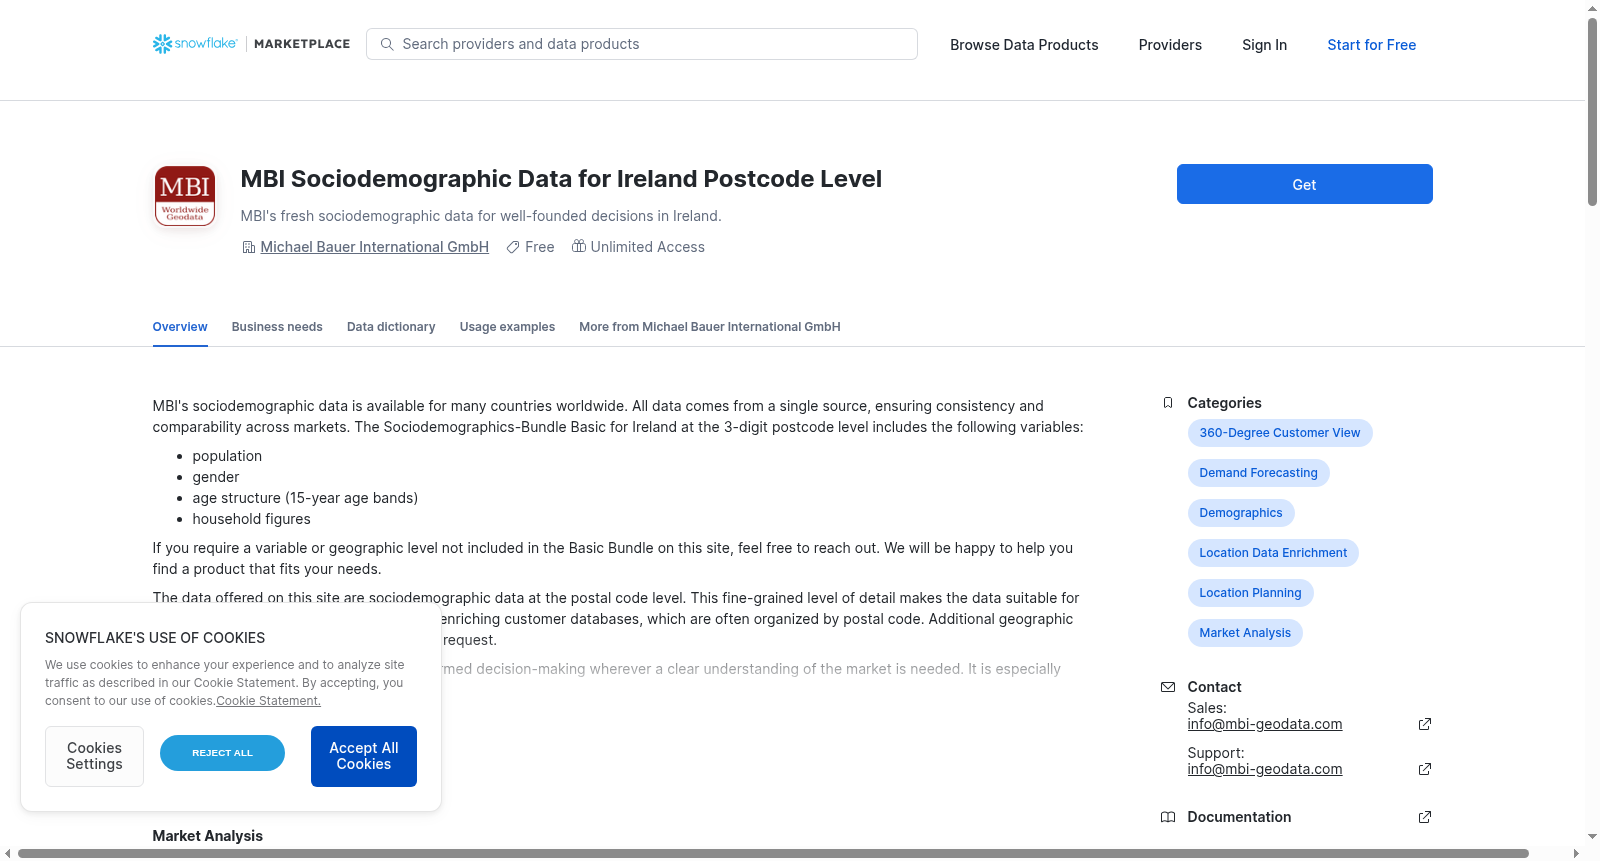Open the Data dictionary tab
1600x861 pixels.
coord(391,327)
